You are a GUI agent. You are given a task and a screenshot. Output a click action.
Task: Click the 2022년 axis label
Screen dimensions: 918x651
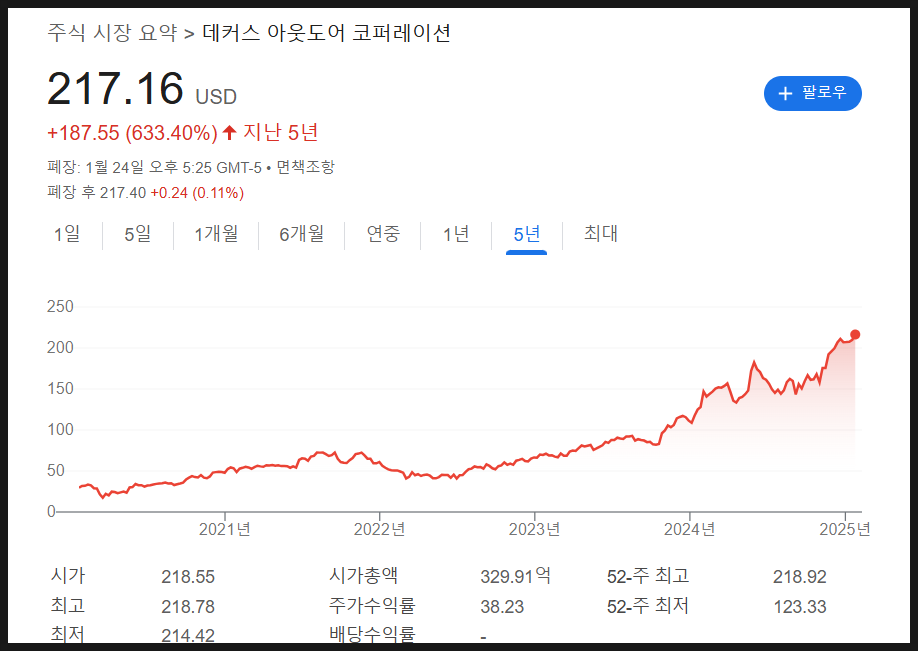point(379,529)
